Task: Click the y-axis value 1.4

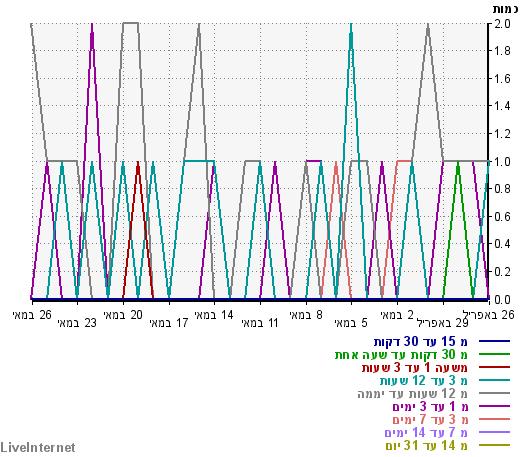Action: 502,106
